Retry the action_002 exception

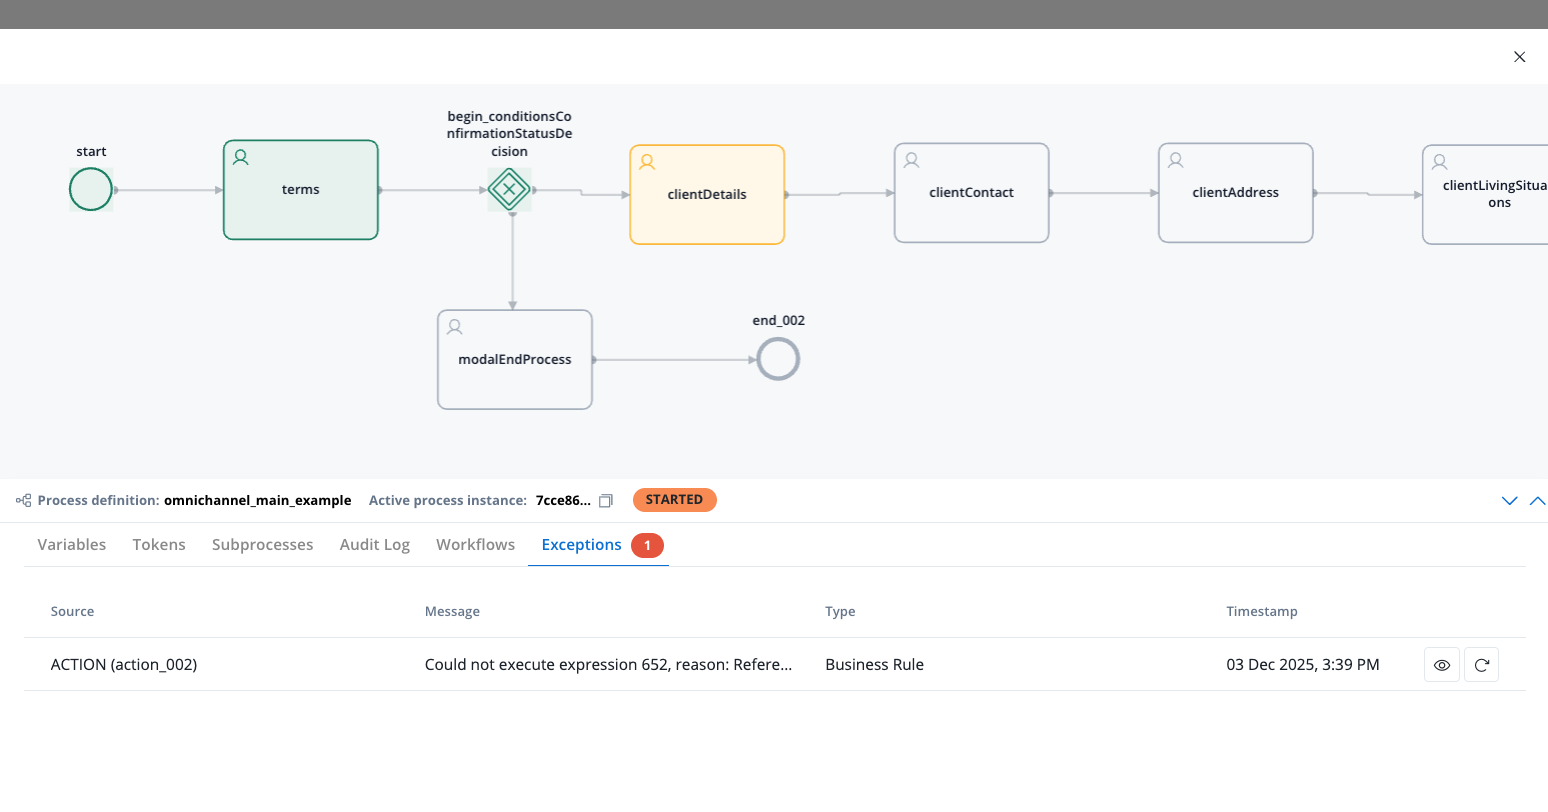coord(1481,665)
